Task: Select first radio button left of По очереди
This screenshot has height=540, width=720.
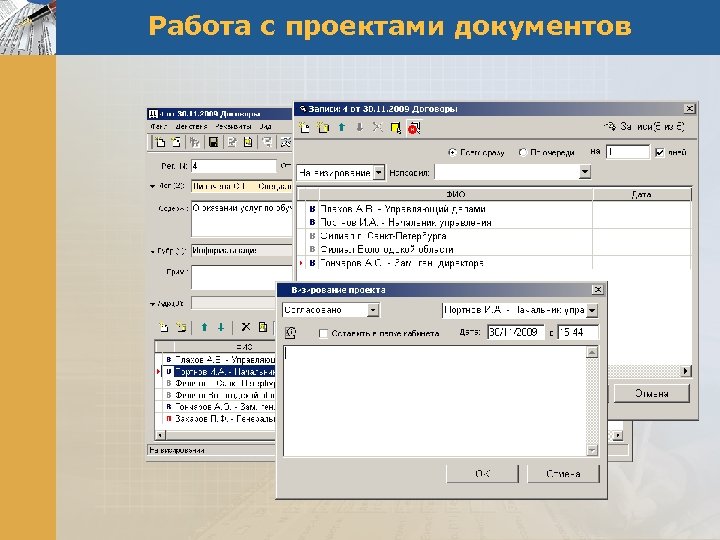Action: [452, 152]
